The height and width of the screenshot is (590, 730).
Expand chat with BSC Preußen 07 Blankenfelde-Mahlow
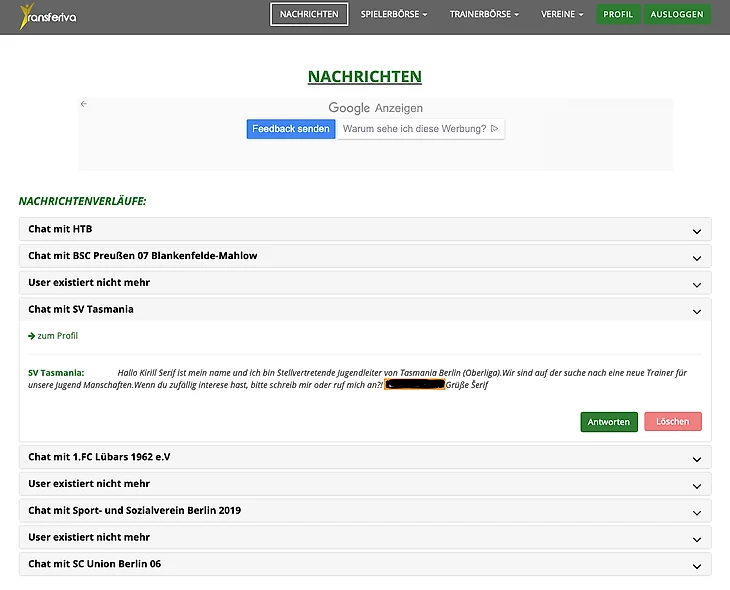click(365, 256)
